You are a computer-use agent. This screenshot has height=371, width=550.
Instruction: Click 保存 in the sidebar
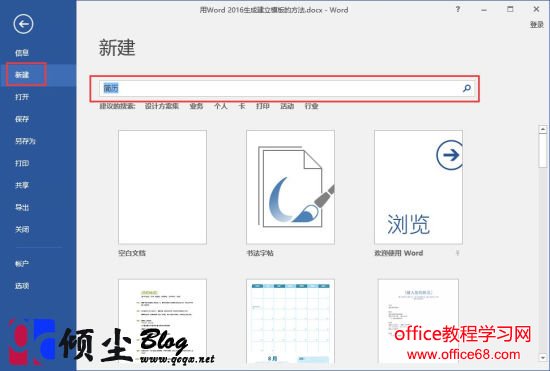click(x=22, y=119)
